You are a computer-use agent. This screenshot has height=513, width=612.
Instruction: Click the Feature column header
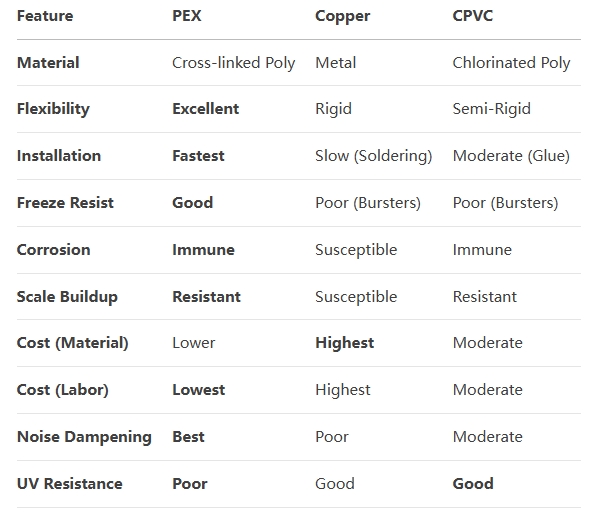(45, 16)
